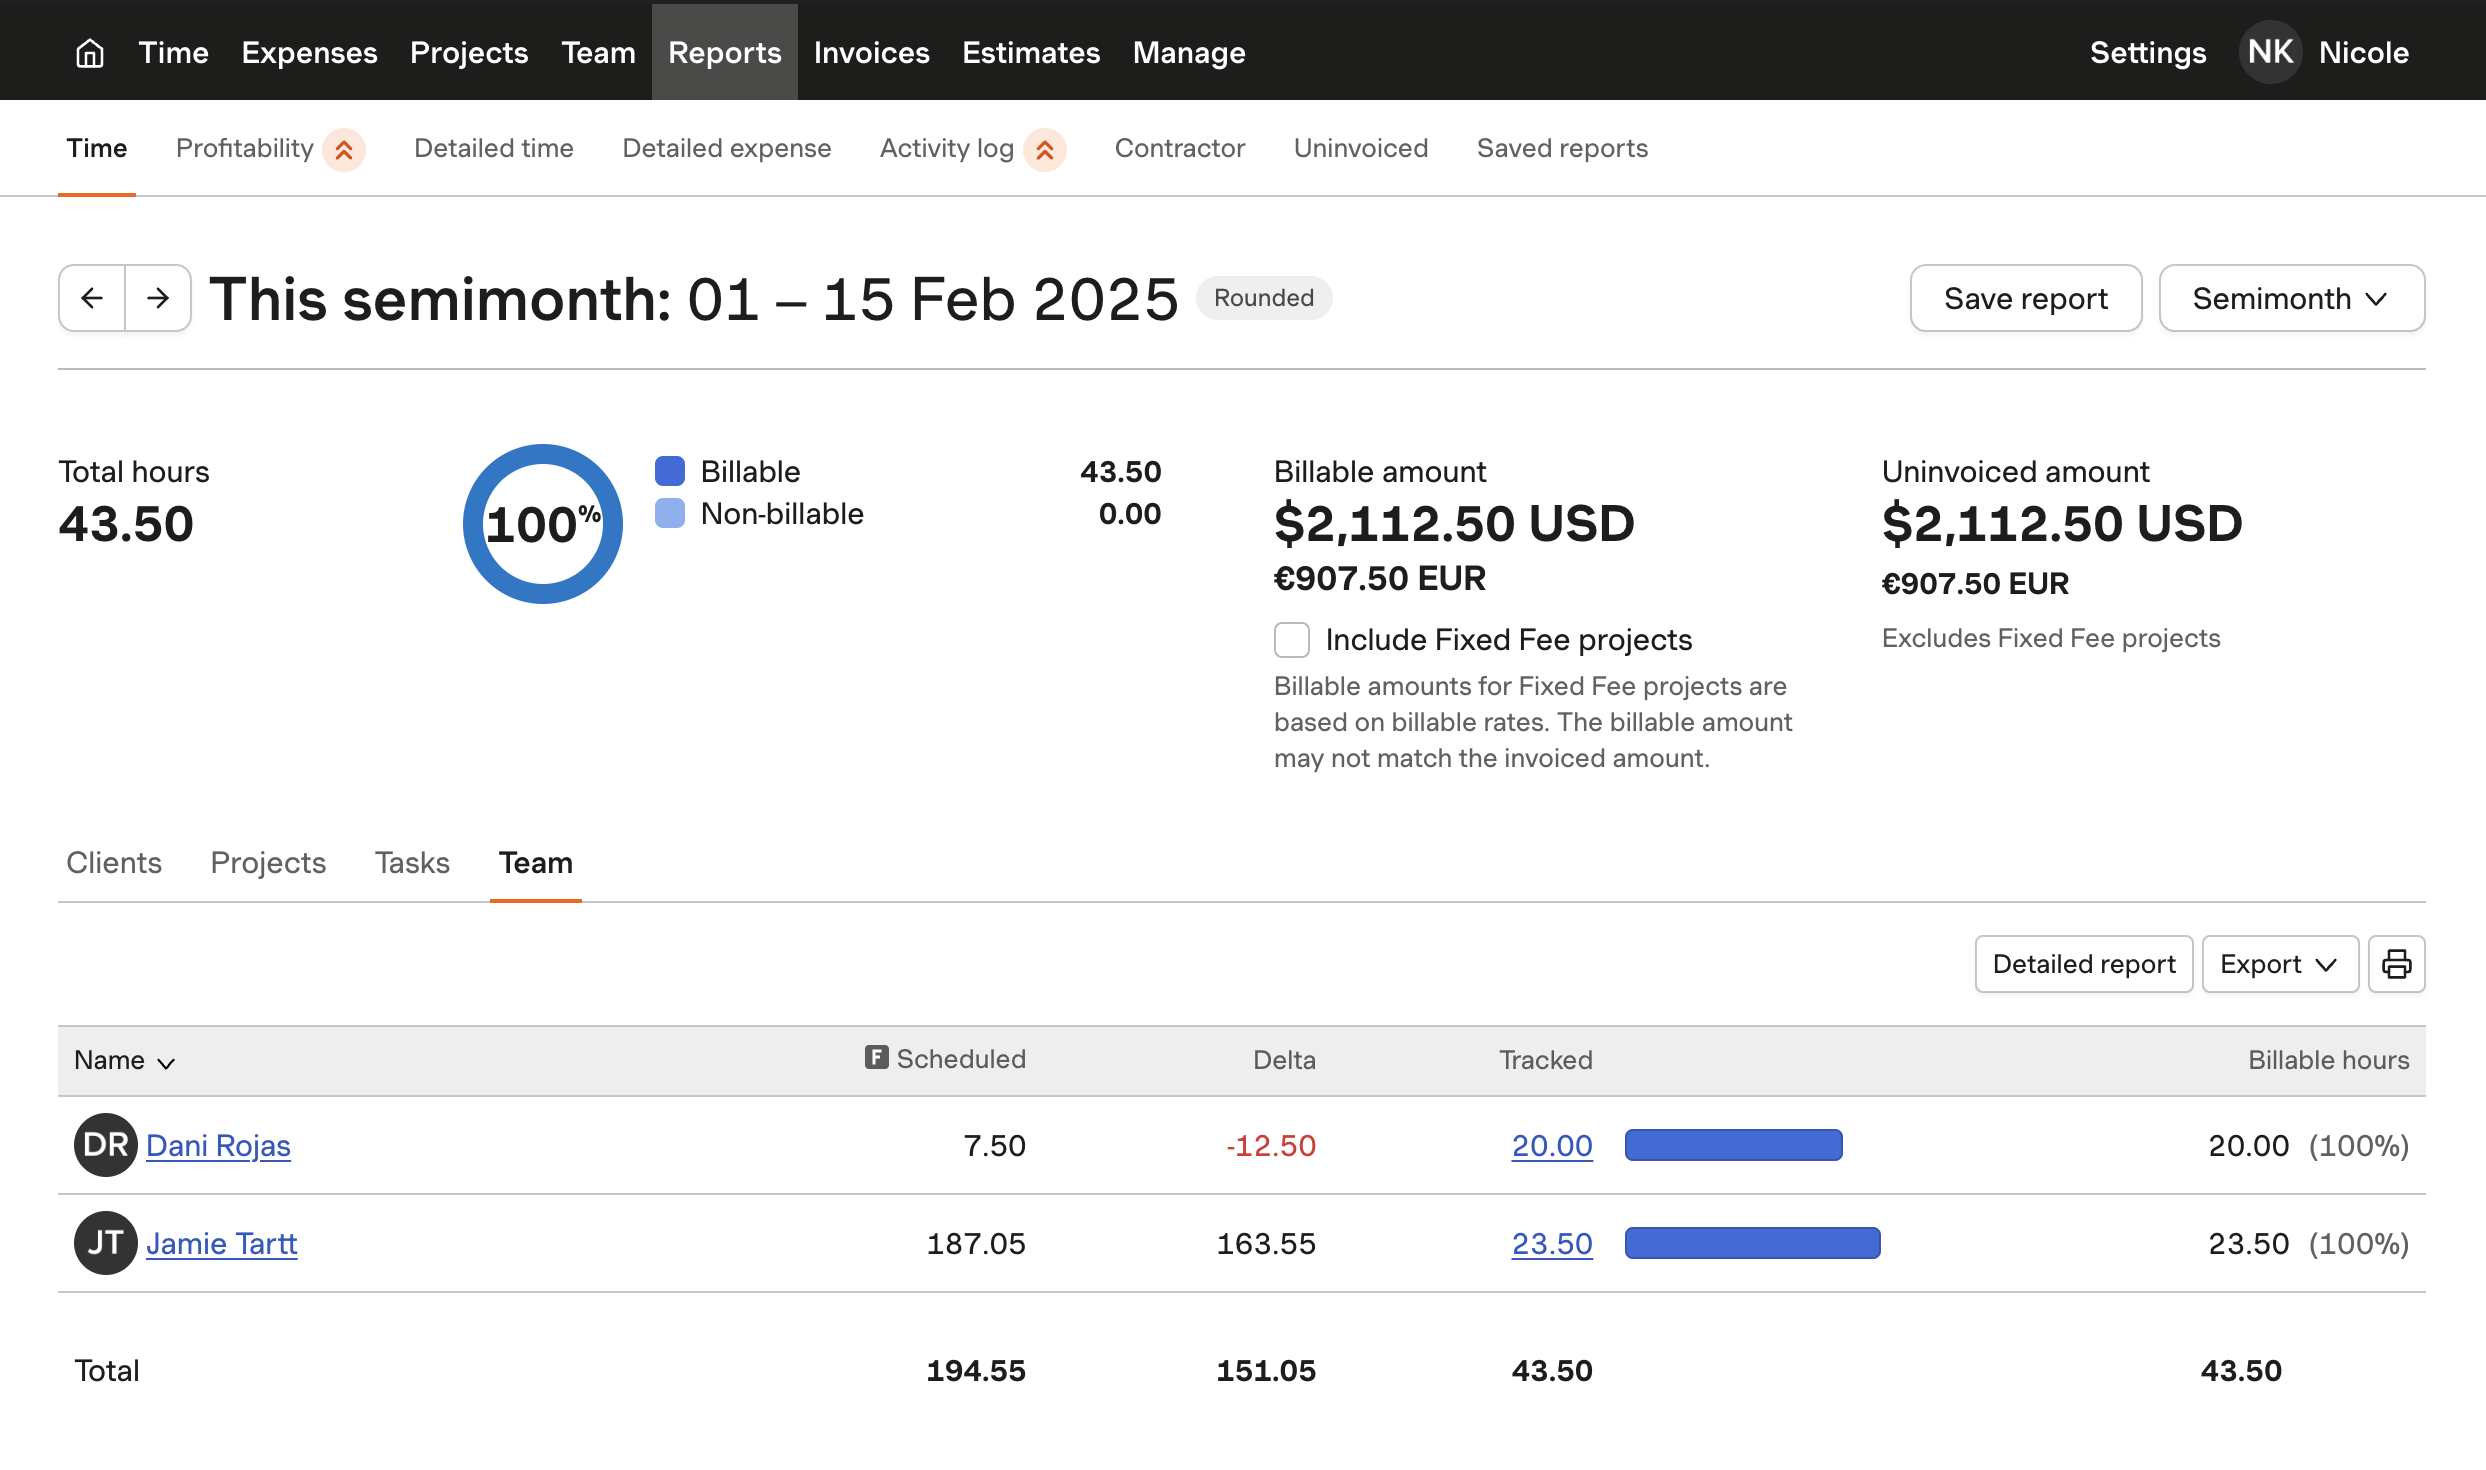Image resolution: width=2486 pixels, height=1470 pixels.
Task: Click Jamie Tartt tracked hours bar
Action: [1753, 1243]
